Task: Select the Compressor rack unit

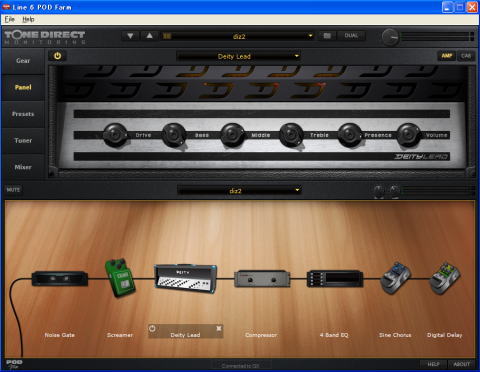Action: (262, 279)
